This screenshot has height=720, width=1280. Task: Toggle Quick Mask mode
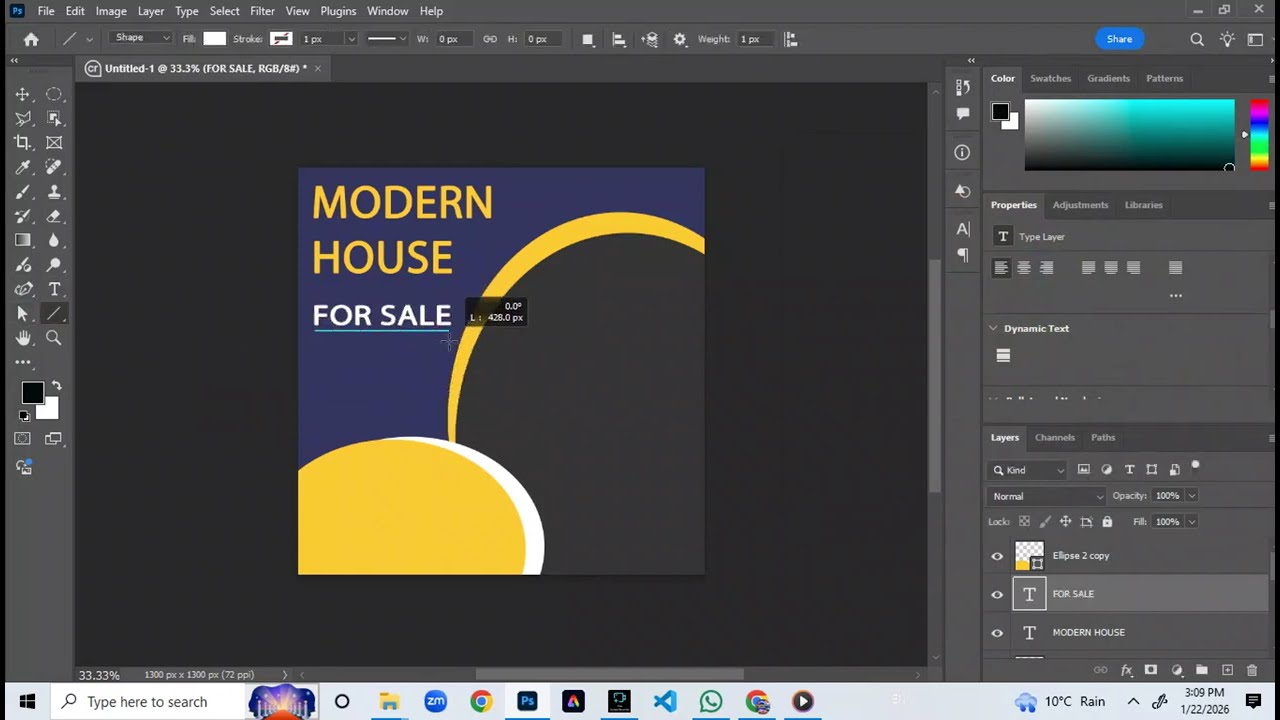(x=22, y=438)
